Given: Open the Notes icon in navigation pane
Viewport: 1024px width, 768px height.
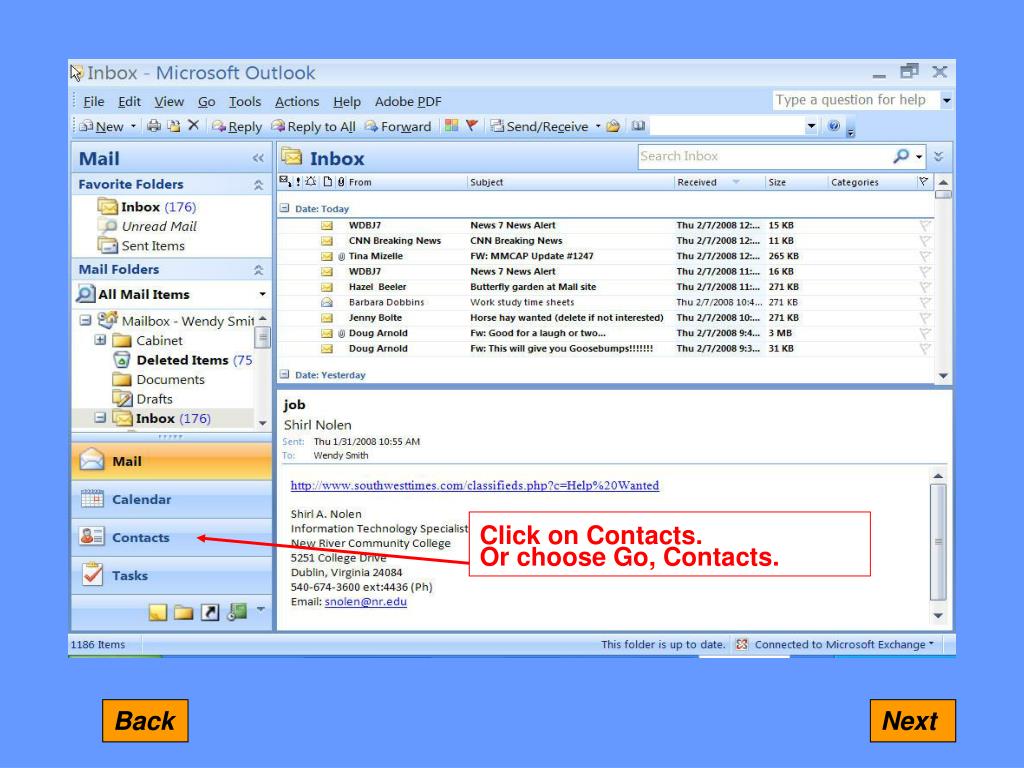Looking at the screenshot, I should point(157,612).
